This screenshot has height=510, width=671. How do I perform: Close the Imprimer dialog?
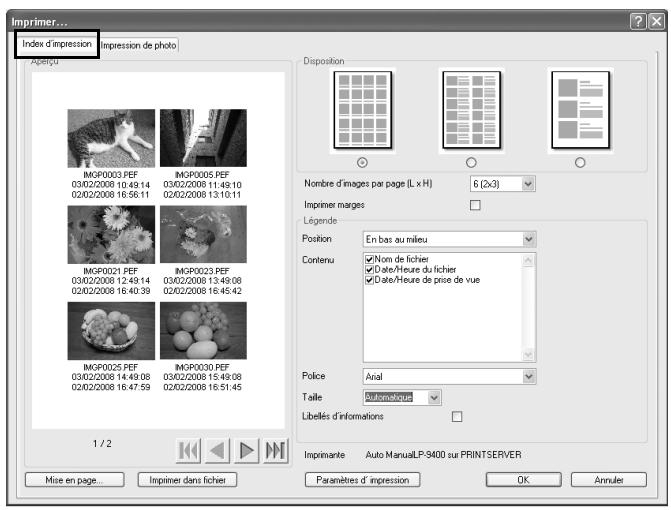coord(656,21)
